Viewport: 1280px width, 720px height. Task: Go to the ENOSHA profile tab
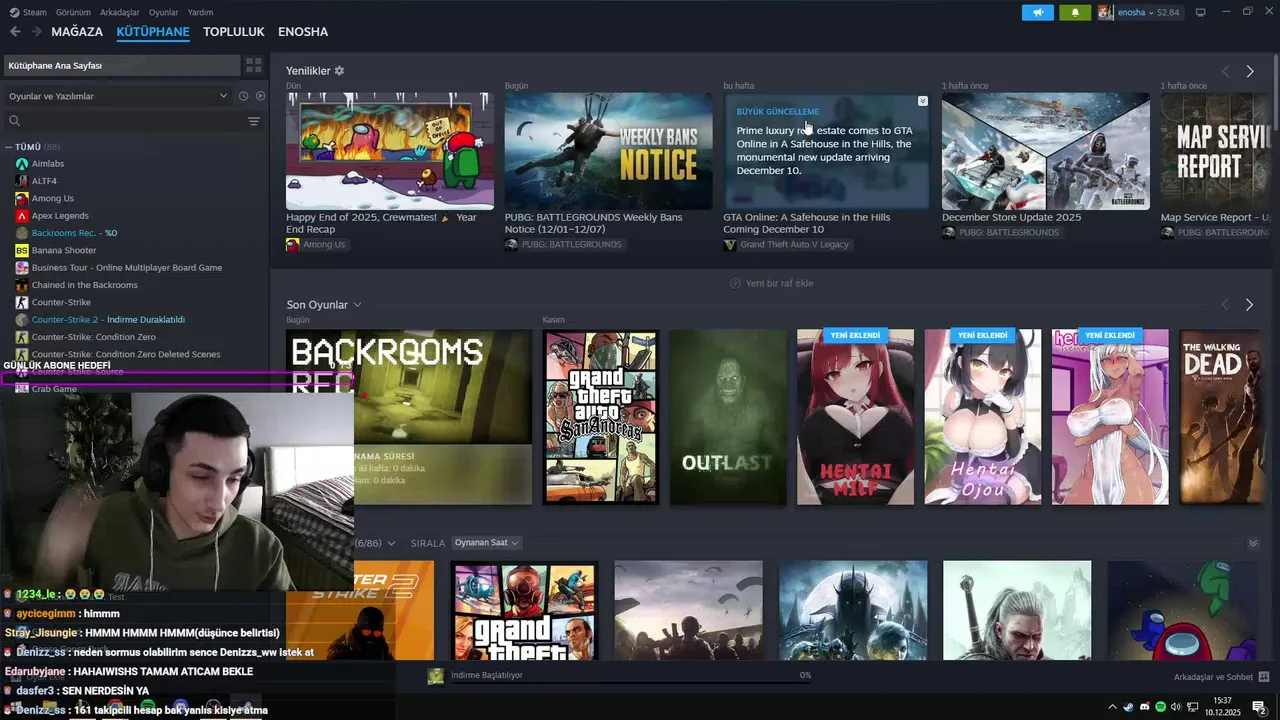click(303, 32)
